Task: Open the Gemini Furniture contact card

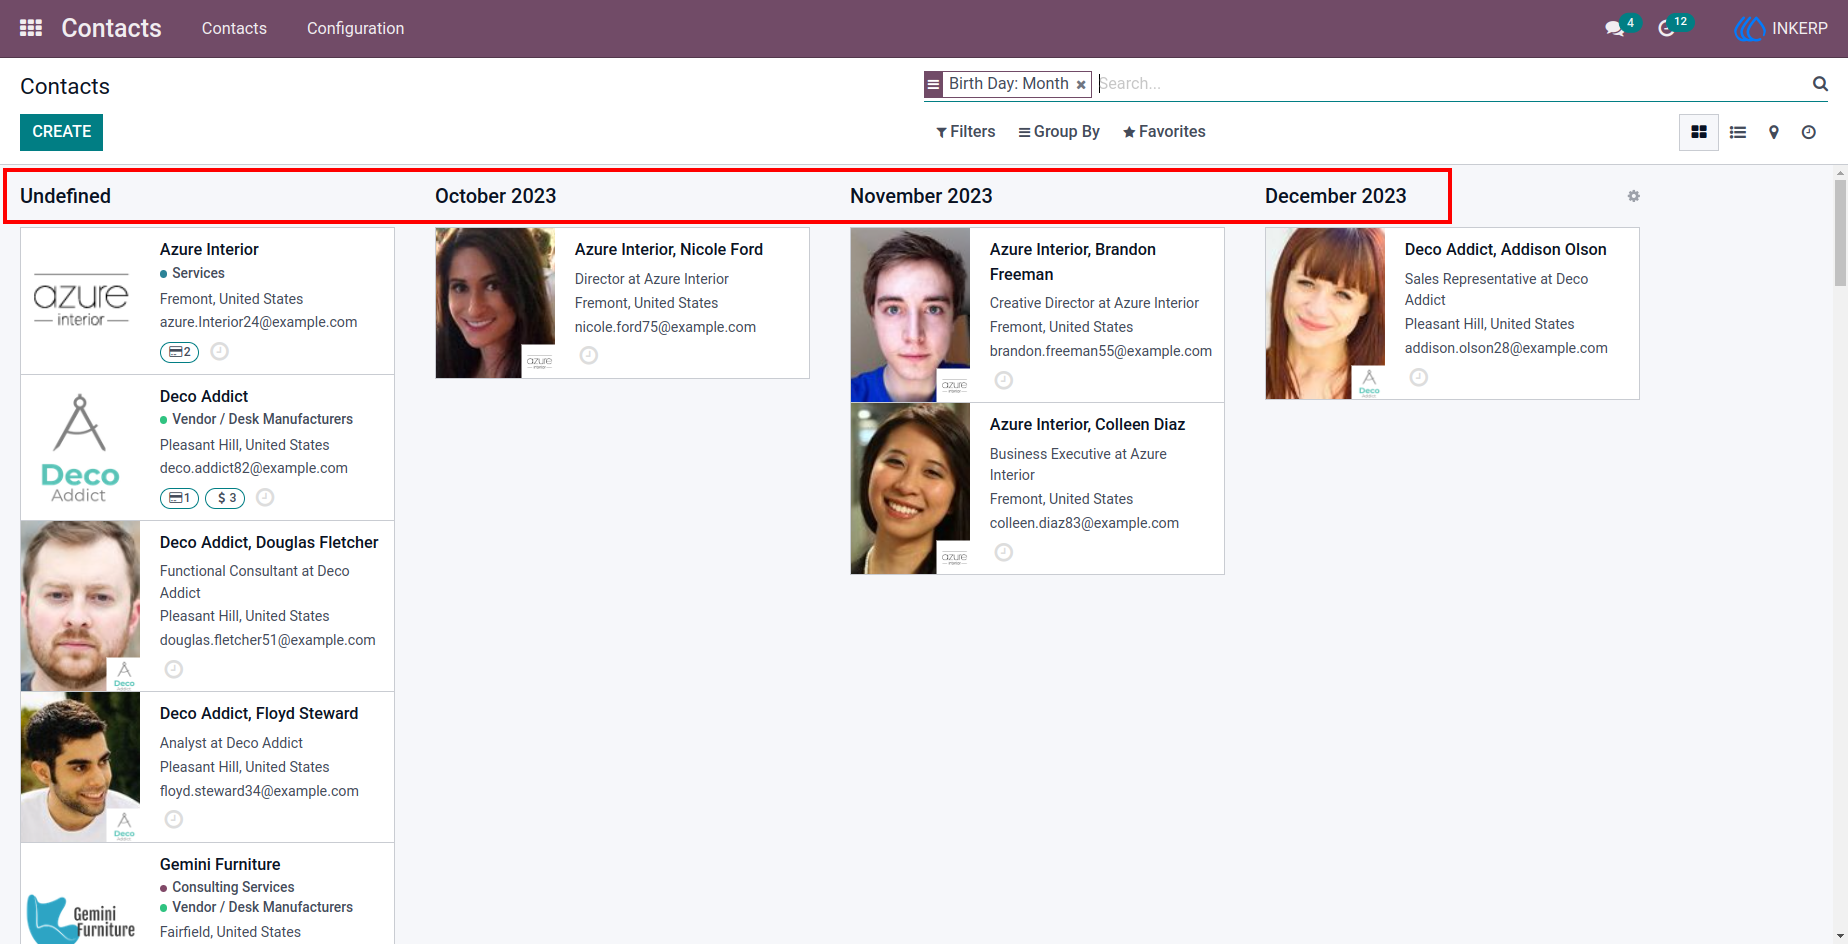Action: tap(207, 894)
